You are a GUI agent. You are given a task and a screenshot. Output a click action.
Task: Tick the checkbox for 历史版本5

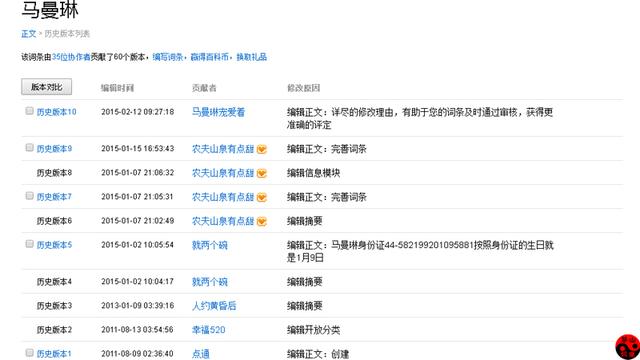tap(29, 244)
